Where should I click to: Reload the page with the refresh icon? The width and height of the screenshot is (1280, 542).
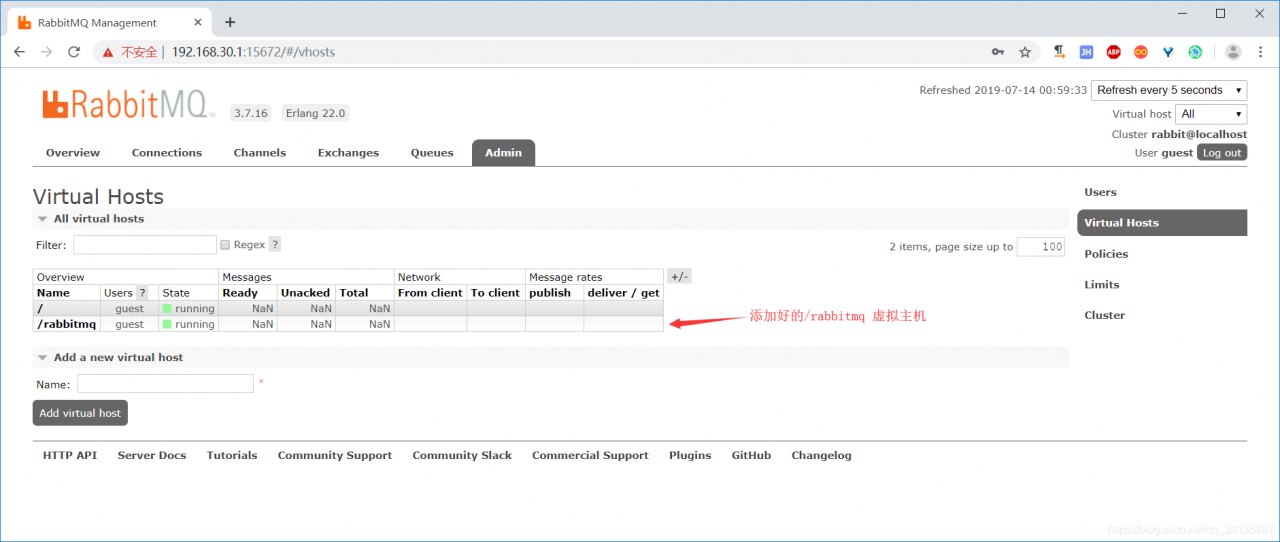pyautogui.click(x=73, y=52)
